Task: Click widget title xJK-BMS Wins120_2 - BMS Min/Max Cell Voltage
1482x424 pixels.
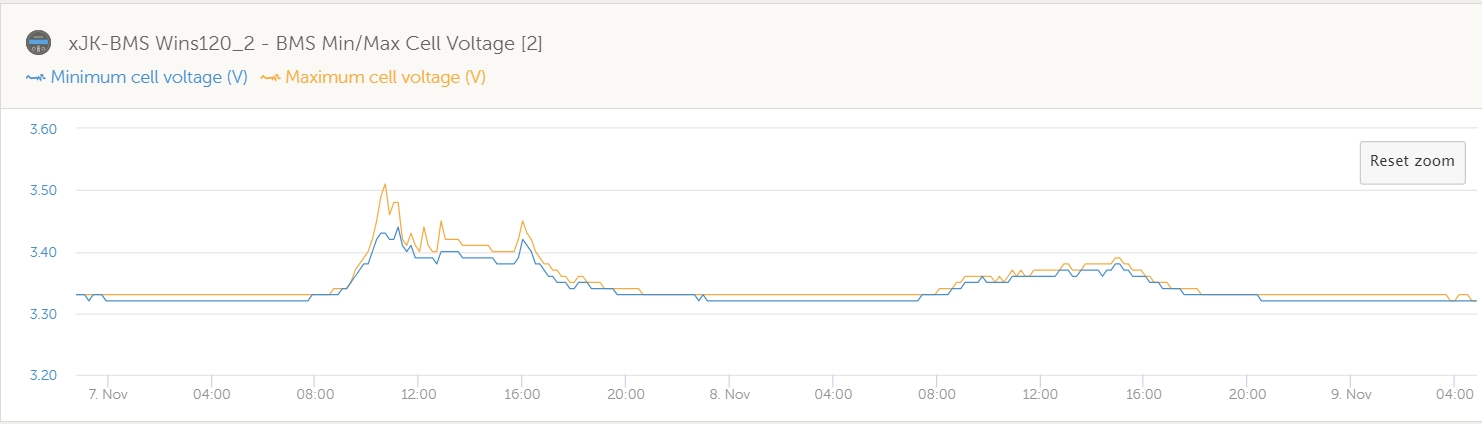Action: 305,43
